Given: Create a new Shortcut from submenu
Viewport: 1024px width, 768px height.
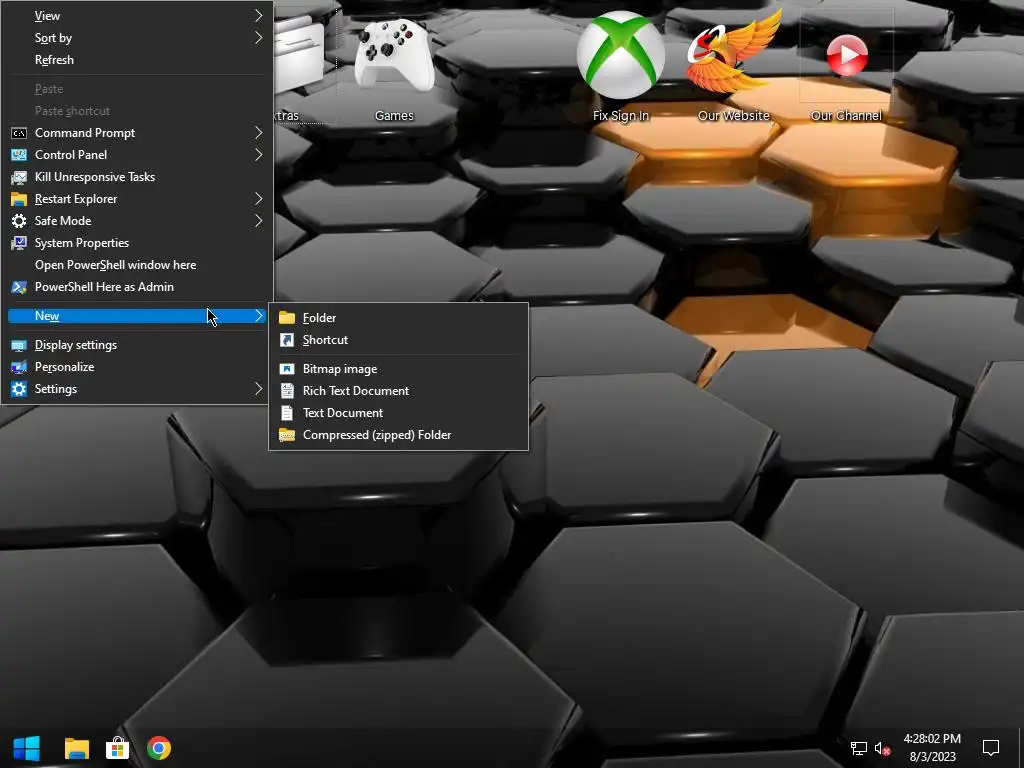Looking at the screenshot, I should (x=398, y=340).
